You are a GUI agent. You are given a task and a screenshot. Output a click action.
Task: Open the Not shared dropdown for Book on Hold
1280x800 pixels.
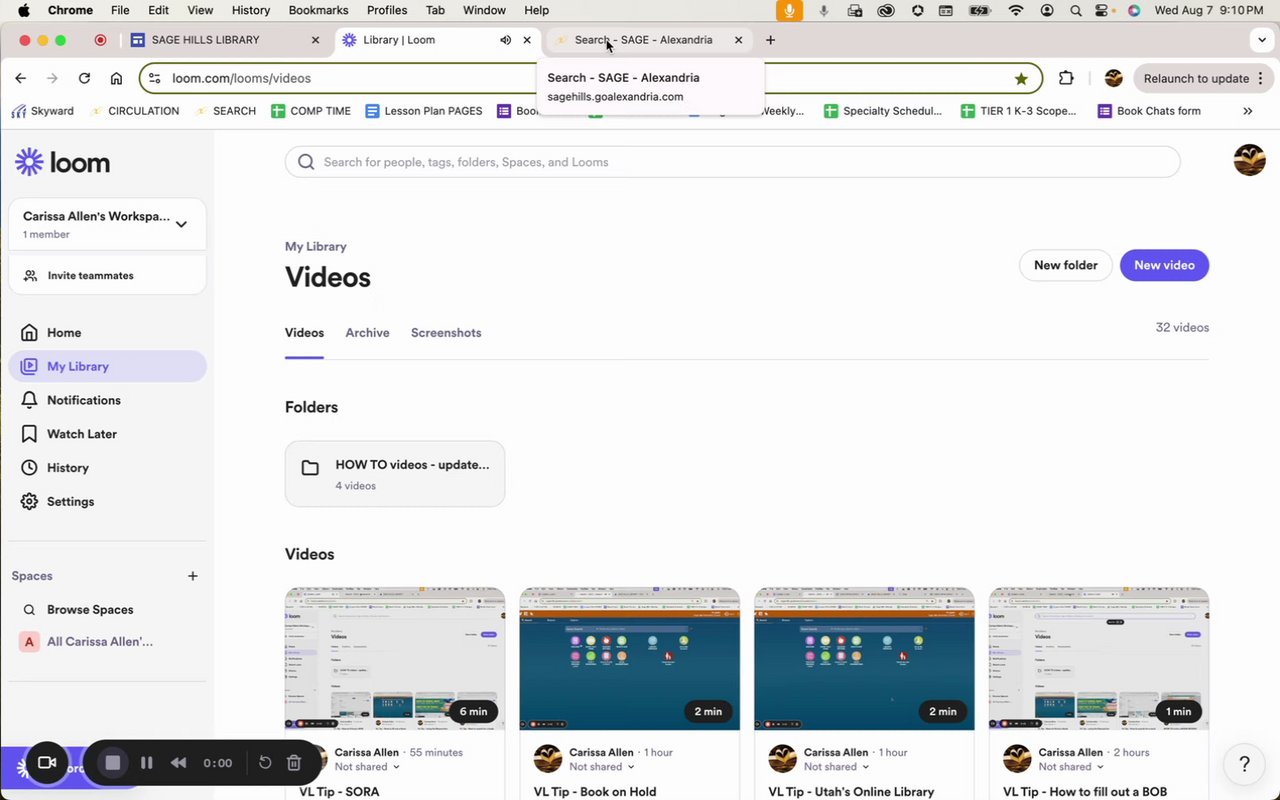click(602, 767)
